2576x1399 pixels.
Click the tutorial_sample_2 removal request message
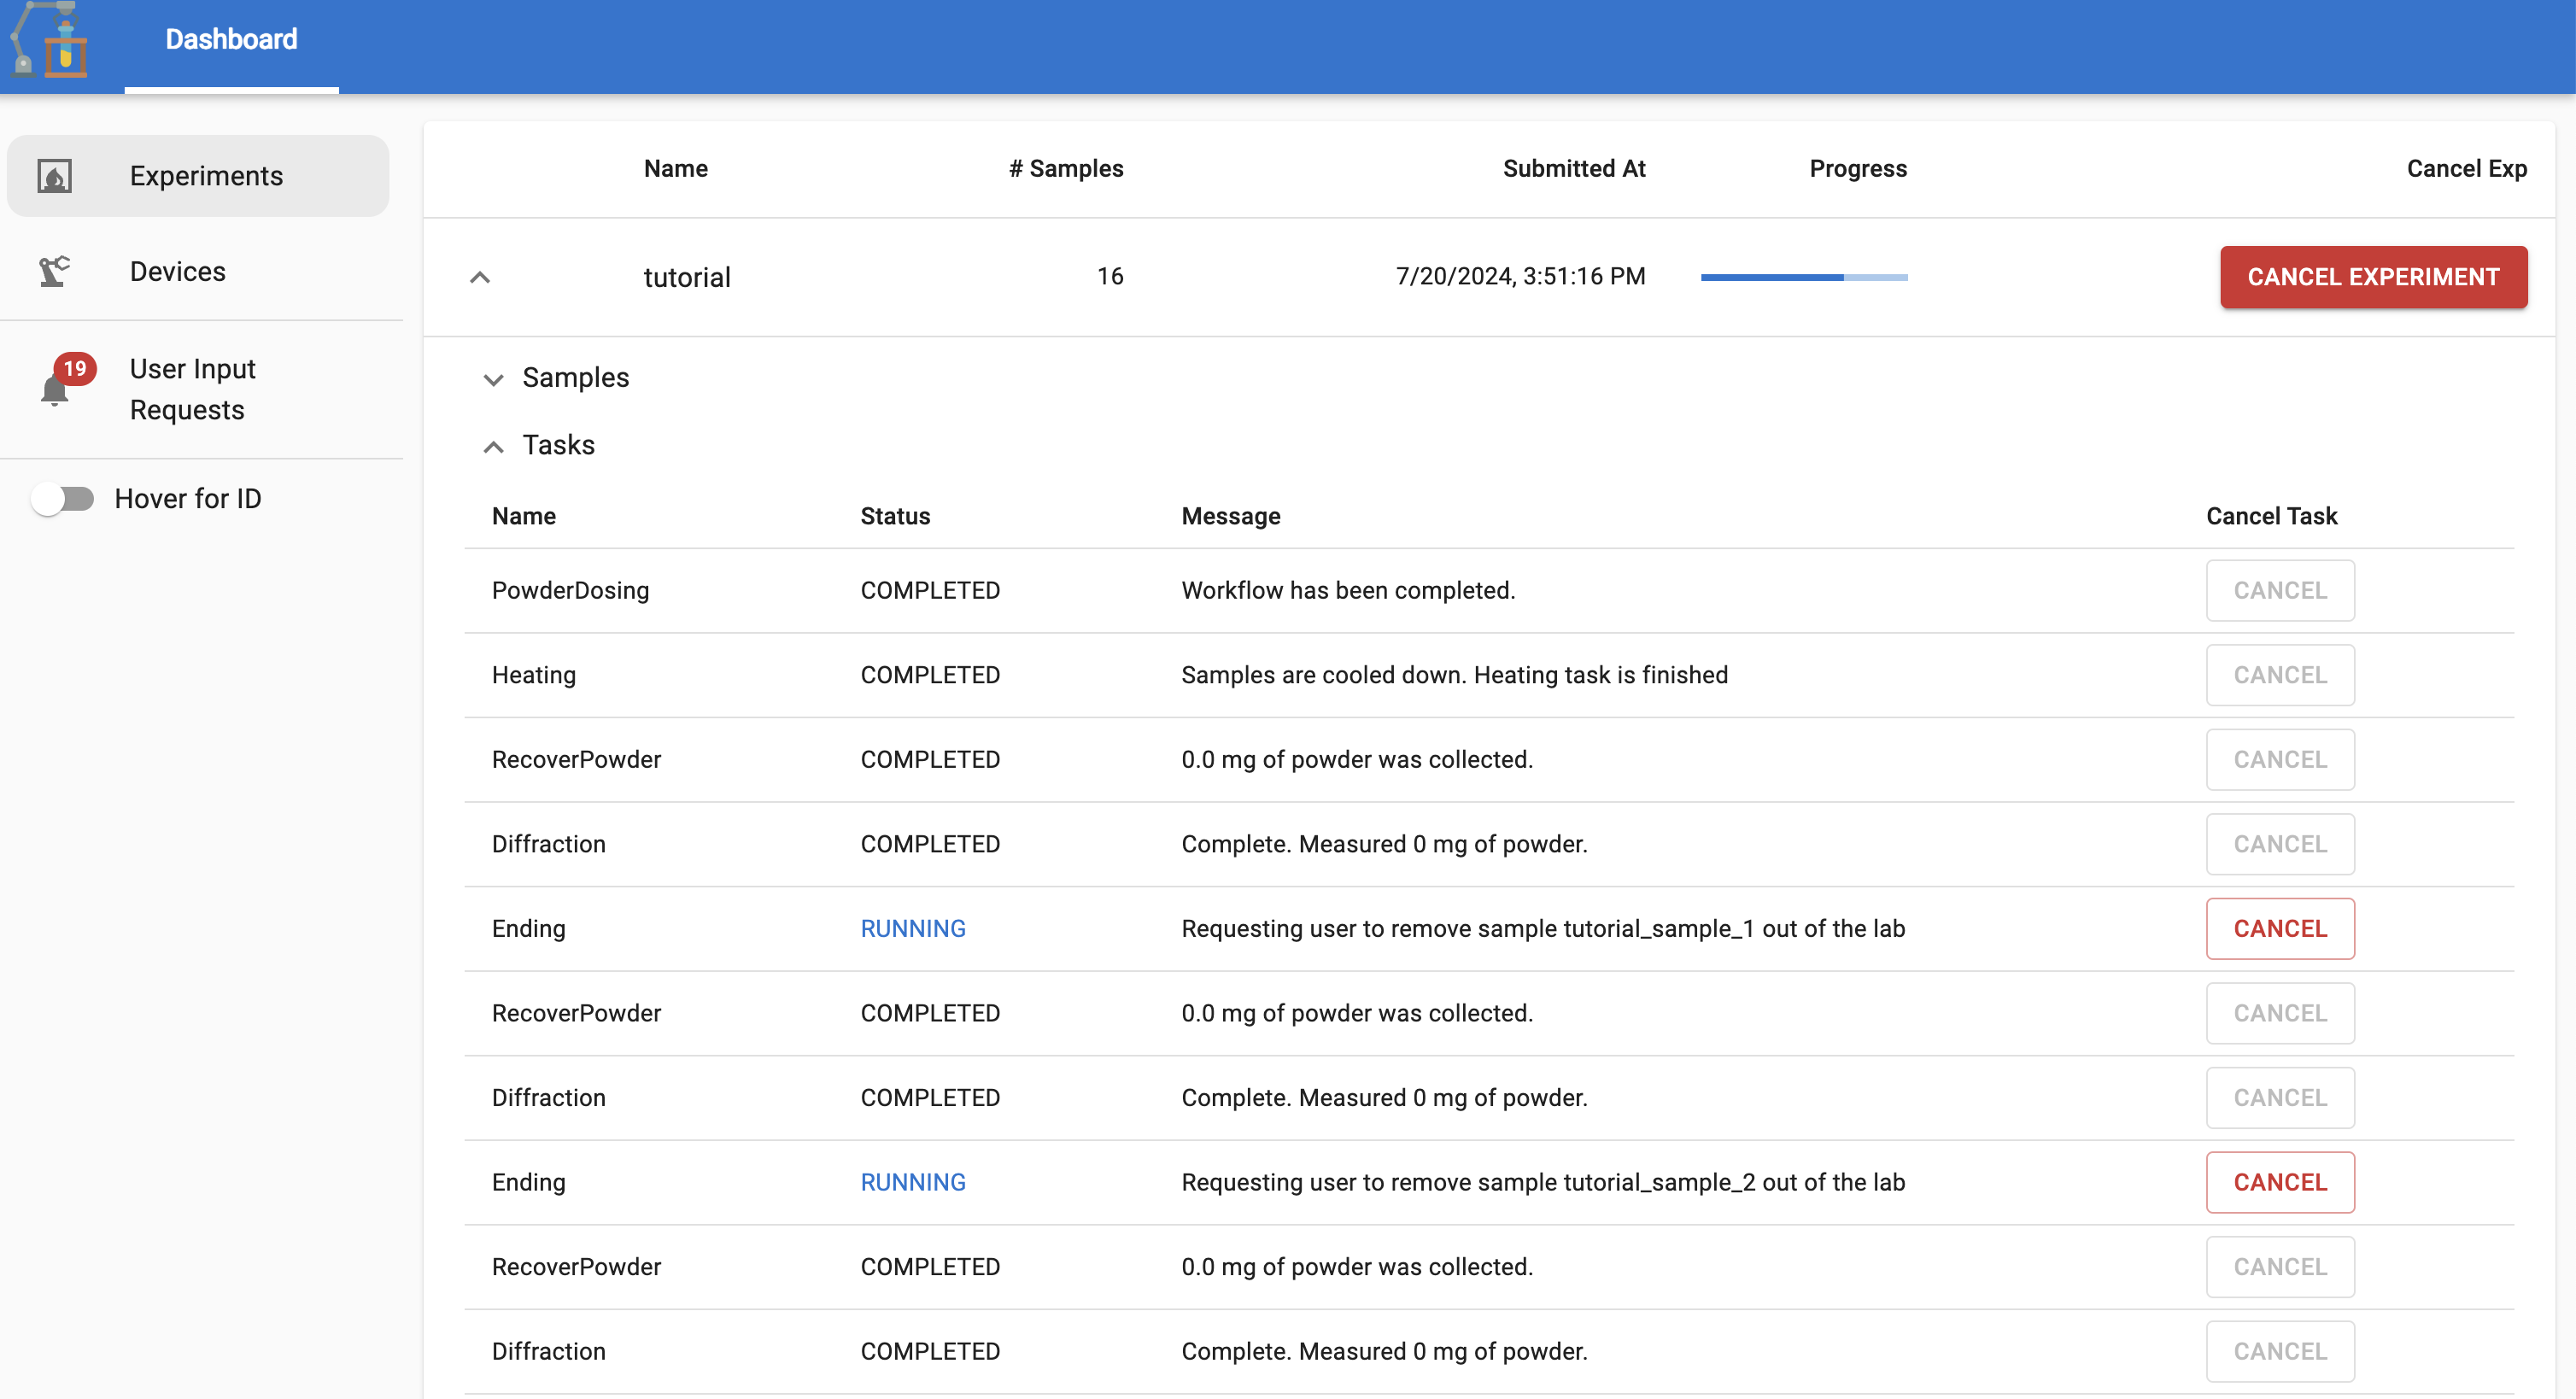tap(1543, 1182)
